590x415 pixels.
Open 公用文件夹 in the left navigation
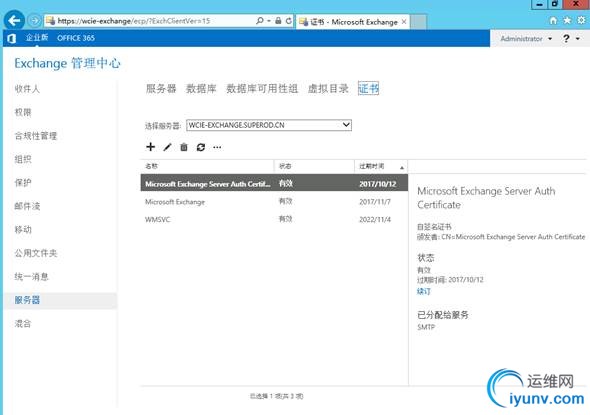coord(36,253)
